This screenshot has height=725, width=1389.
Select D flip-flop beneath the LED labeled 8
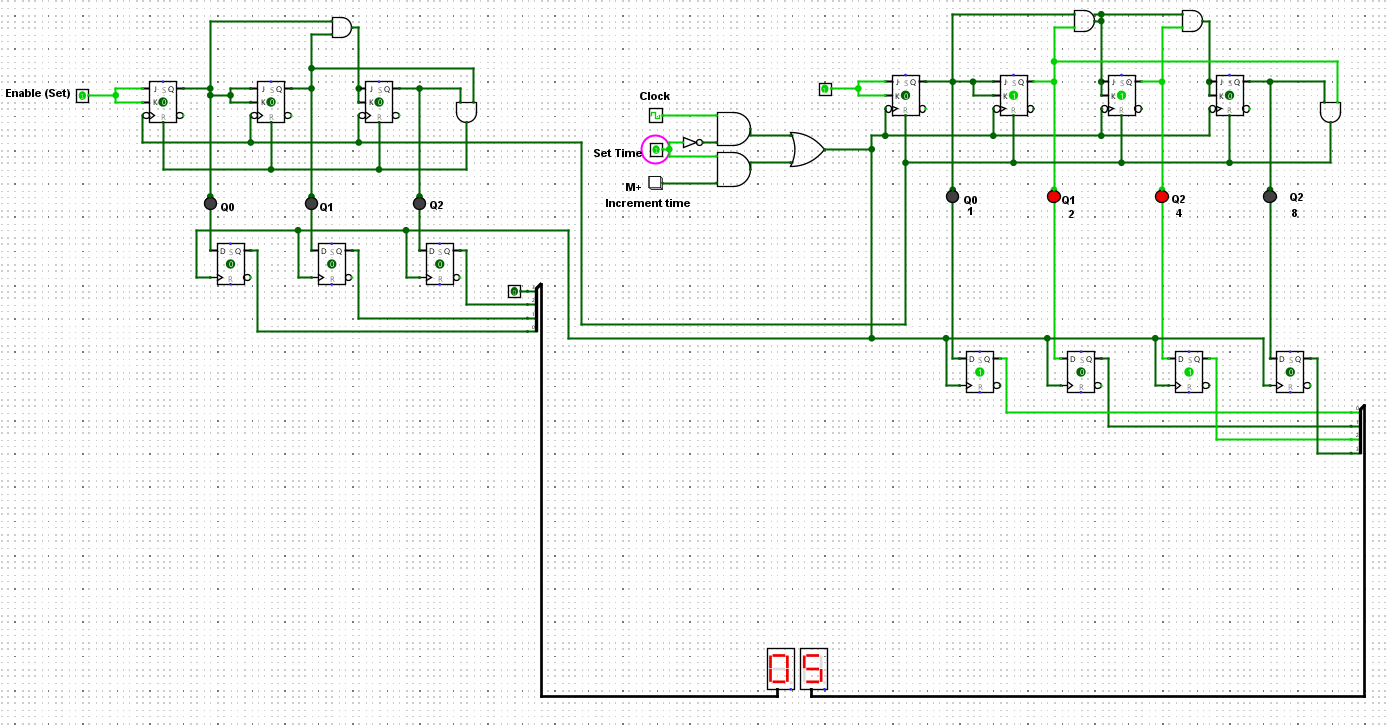(1290, 372)
